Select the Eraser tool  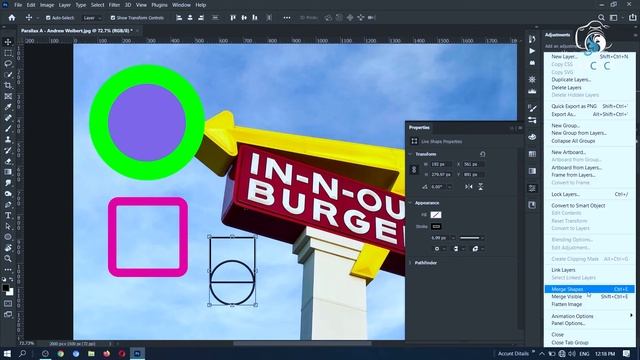[8, 161]
